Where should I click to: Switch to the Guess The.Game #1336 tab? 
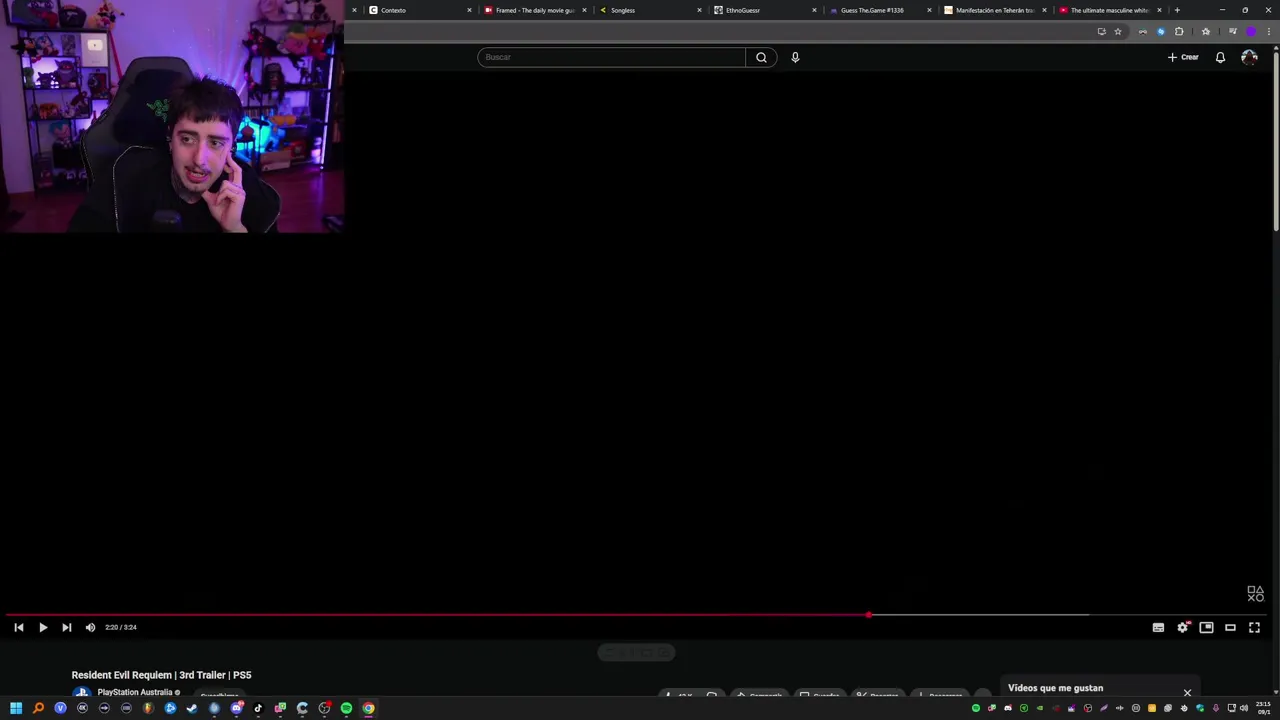click(x=880, y=10)
